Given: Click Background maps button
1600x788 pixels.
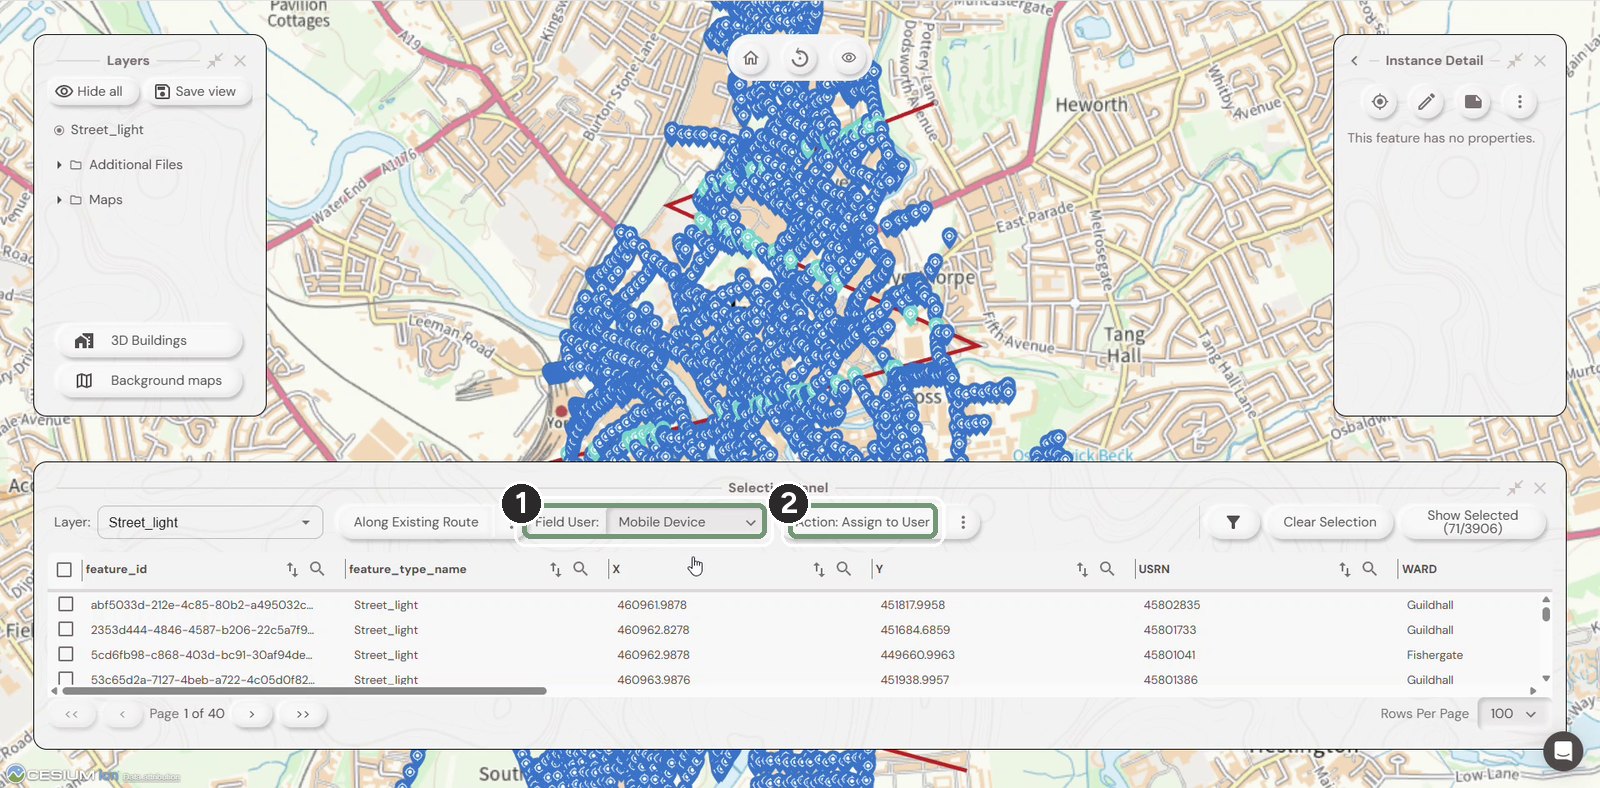Looking at the screenshot, I should (150, 381).
